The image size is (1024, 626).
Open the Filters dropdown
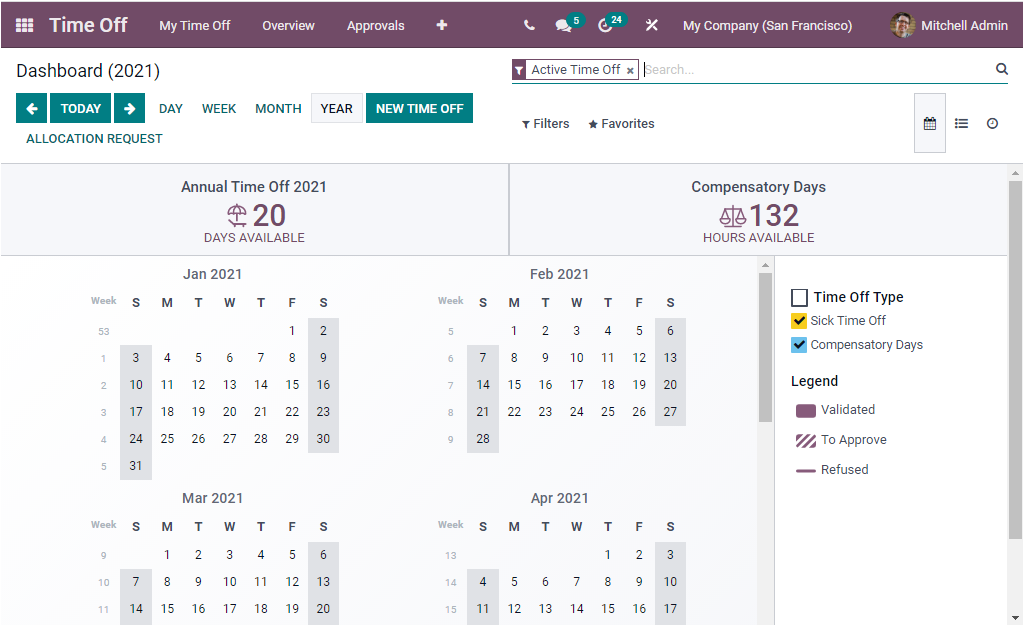(545, 123)
